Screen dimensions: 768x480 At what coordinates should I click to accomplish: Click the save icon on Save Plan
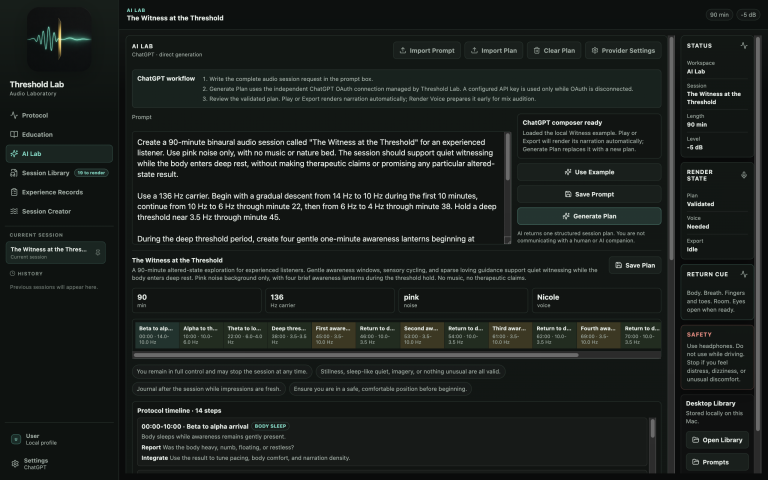(619, 265)
